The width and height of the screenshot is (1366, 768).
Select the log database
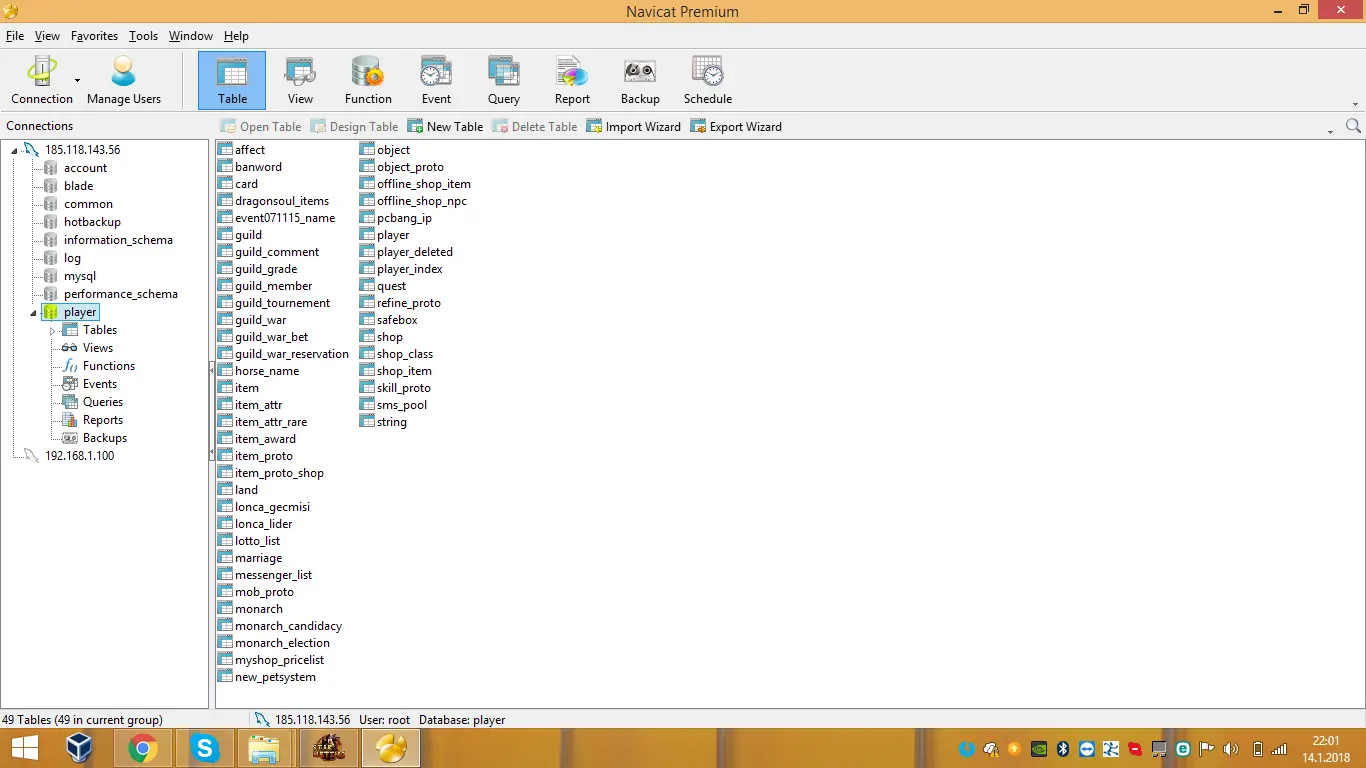pos(72,258)
